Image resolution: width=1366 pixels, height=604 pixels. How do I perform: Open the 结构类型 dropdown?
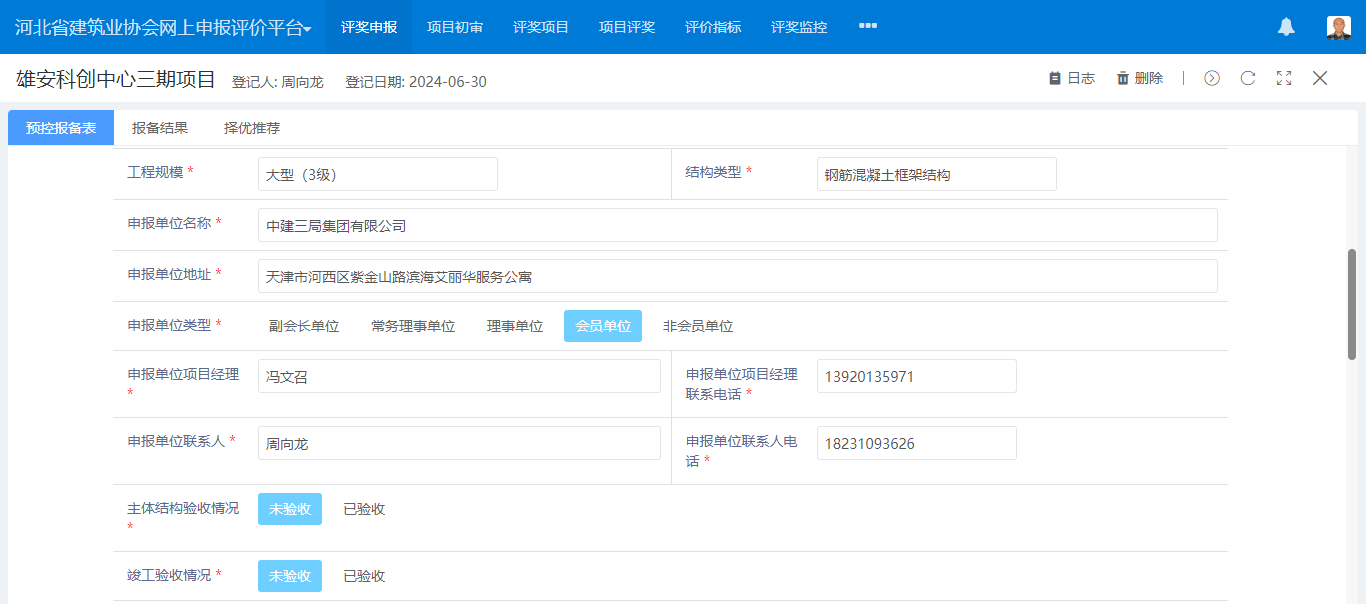pyautogui.click(x=936, y=174)
